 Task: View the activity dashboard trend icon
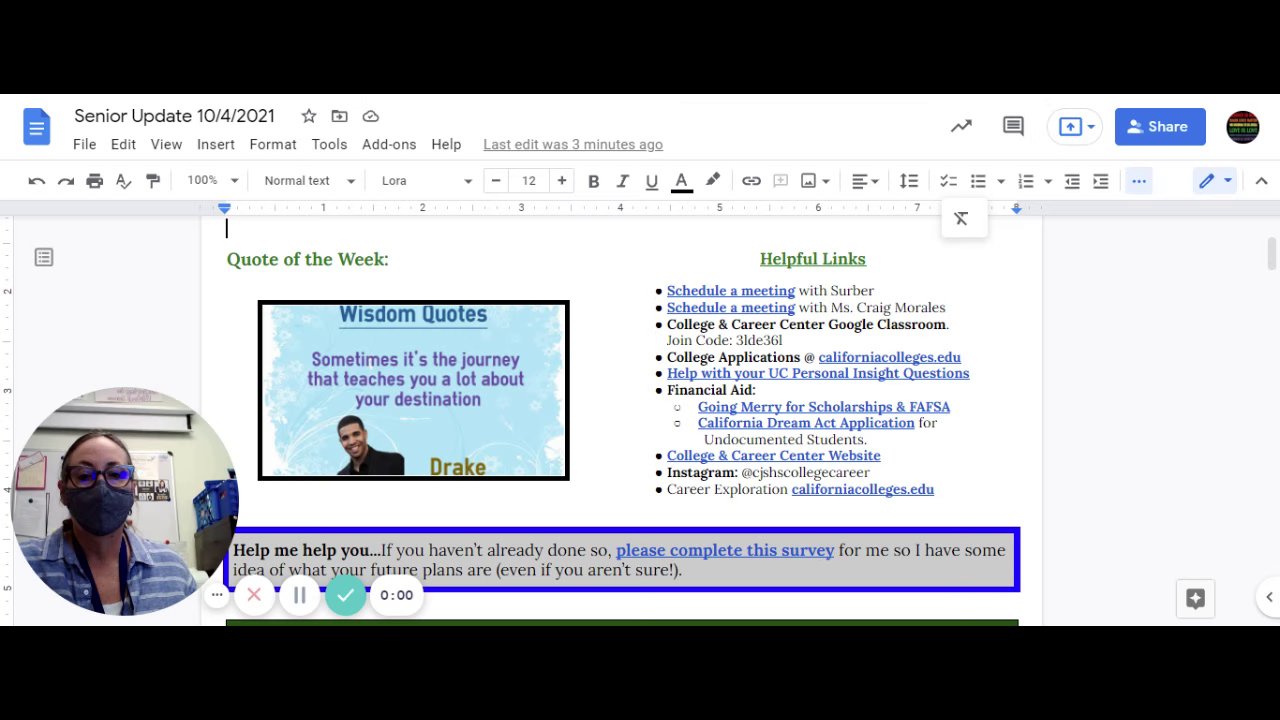(x=961, y=127)
